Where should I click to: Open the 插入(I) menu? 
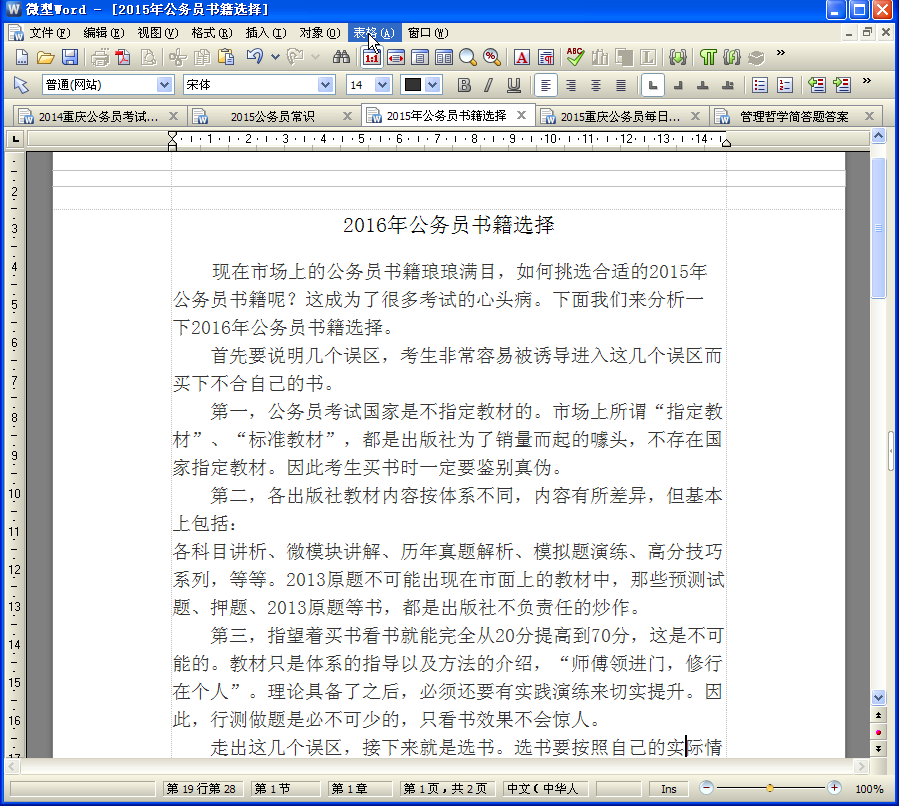(266, 33)
